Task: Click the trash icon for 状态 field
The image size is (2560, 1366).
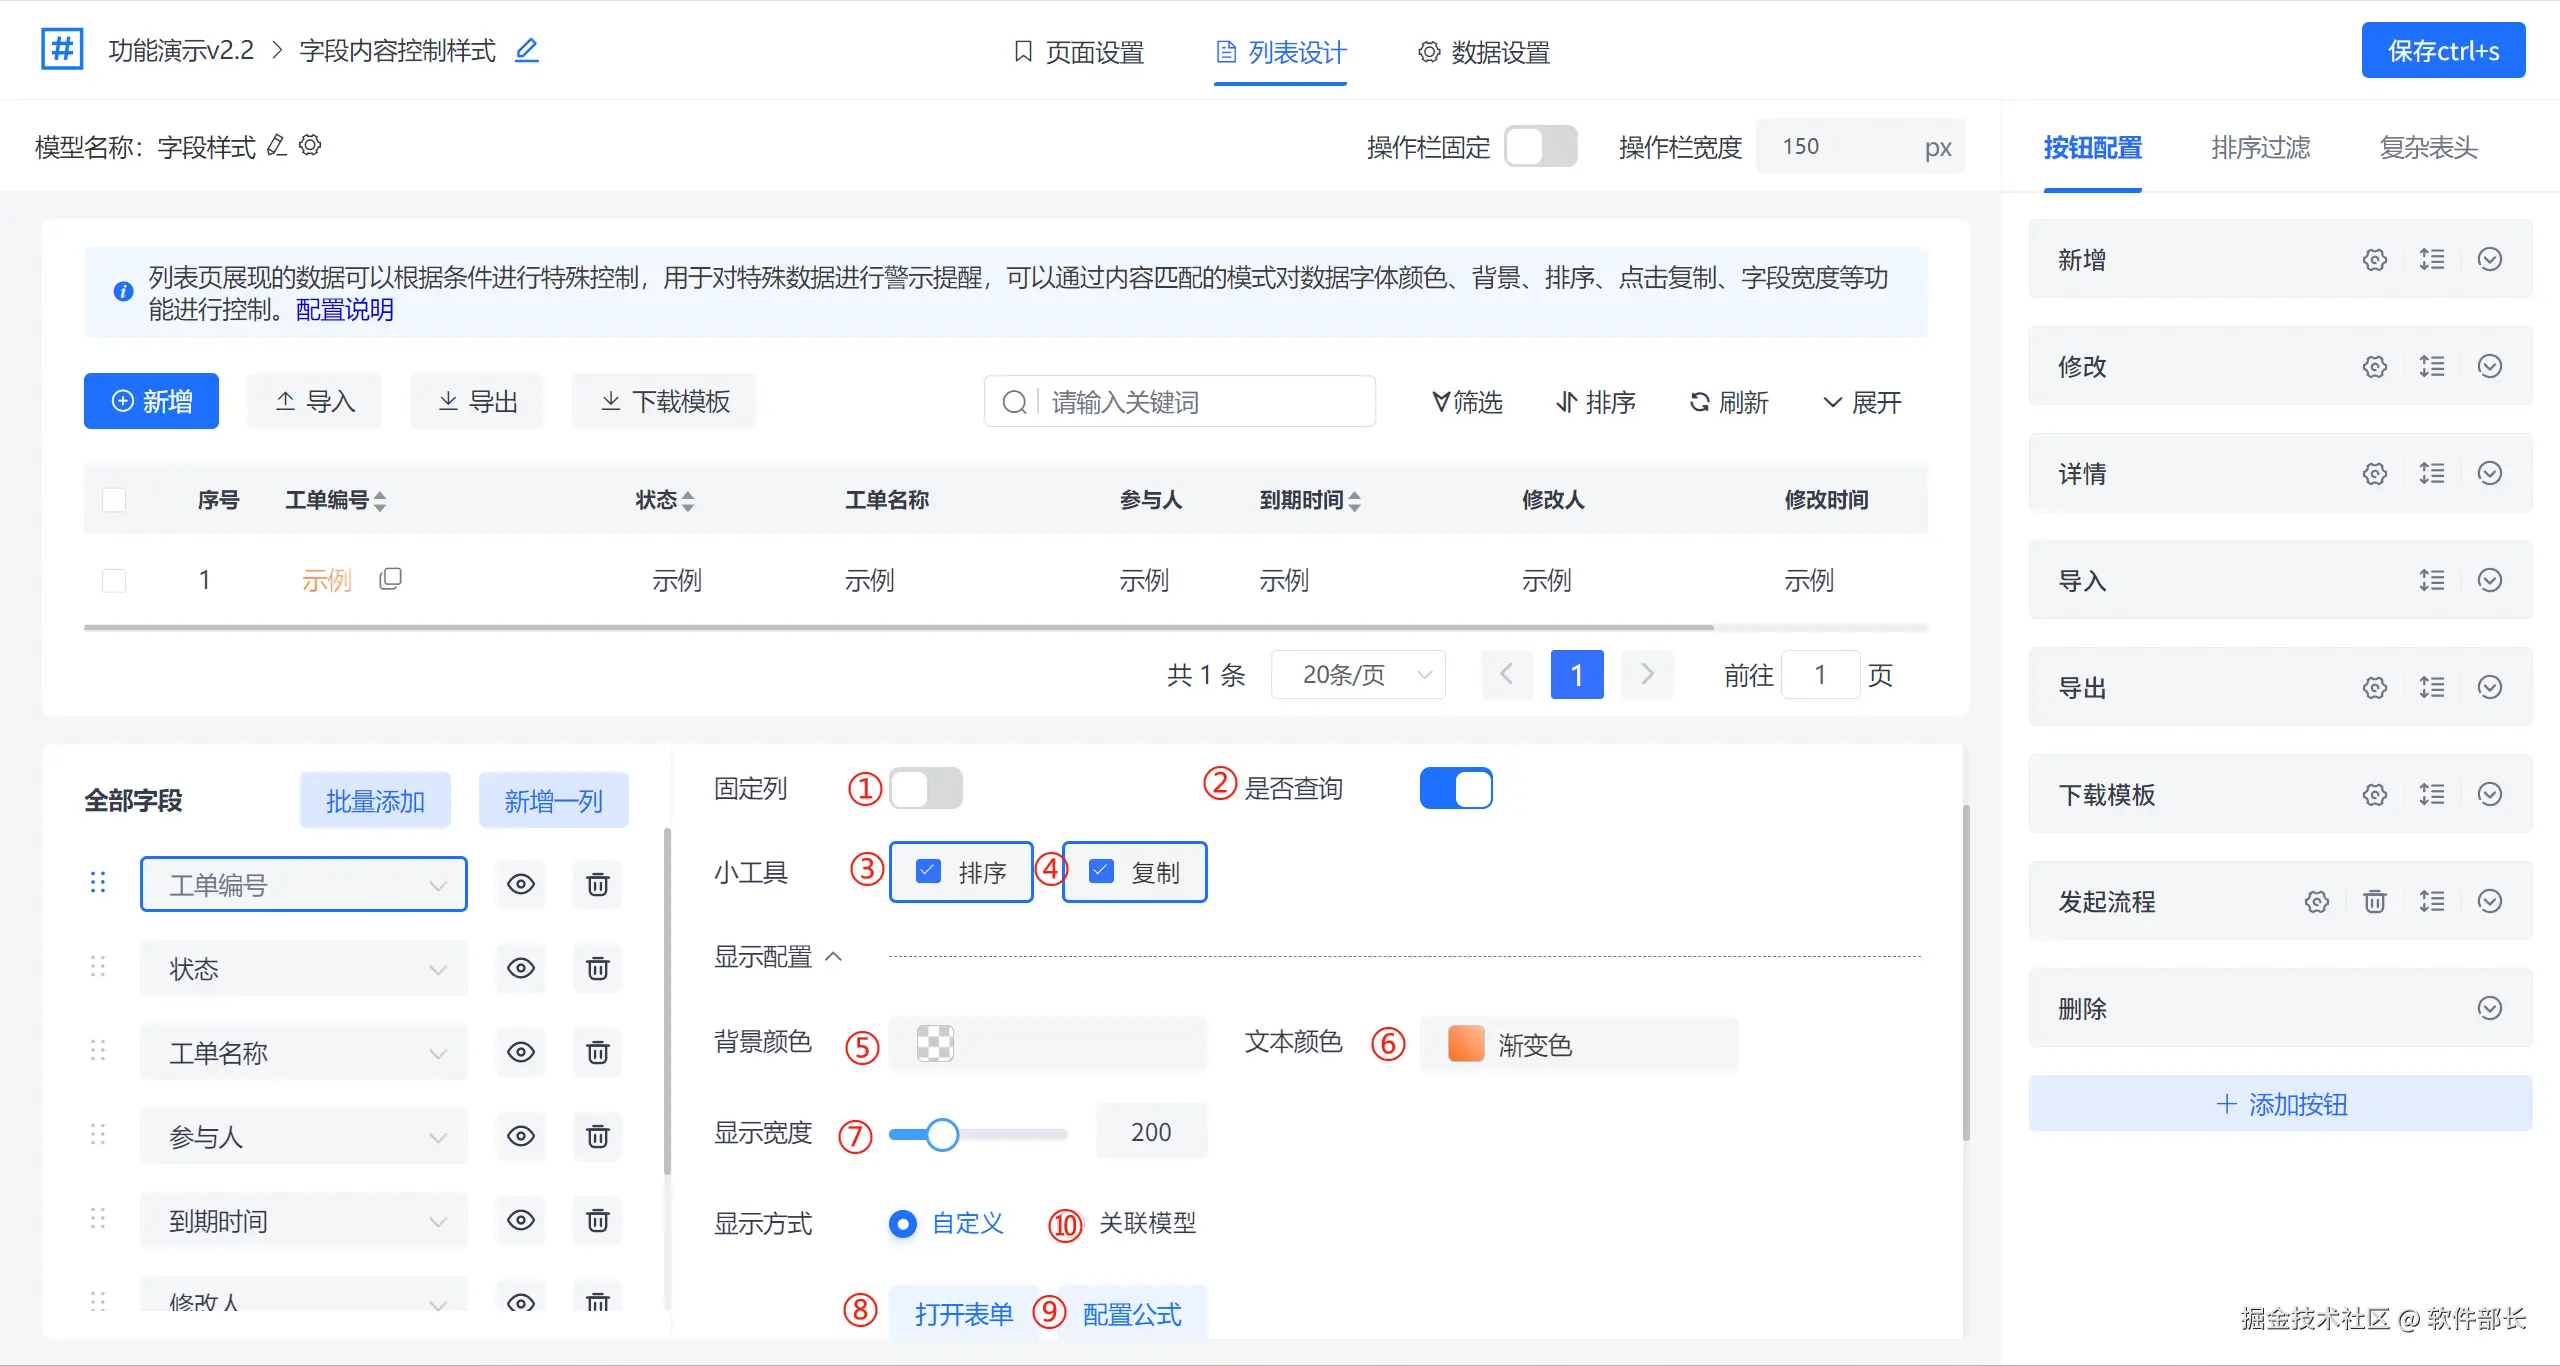Action: [x=597, y=968]
